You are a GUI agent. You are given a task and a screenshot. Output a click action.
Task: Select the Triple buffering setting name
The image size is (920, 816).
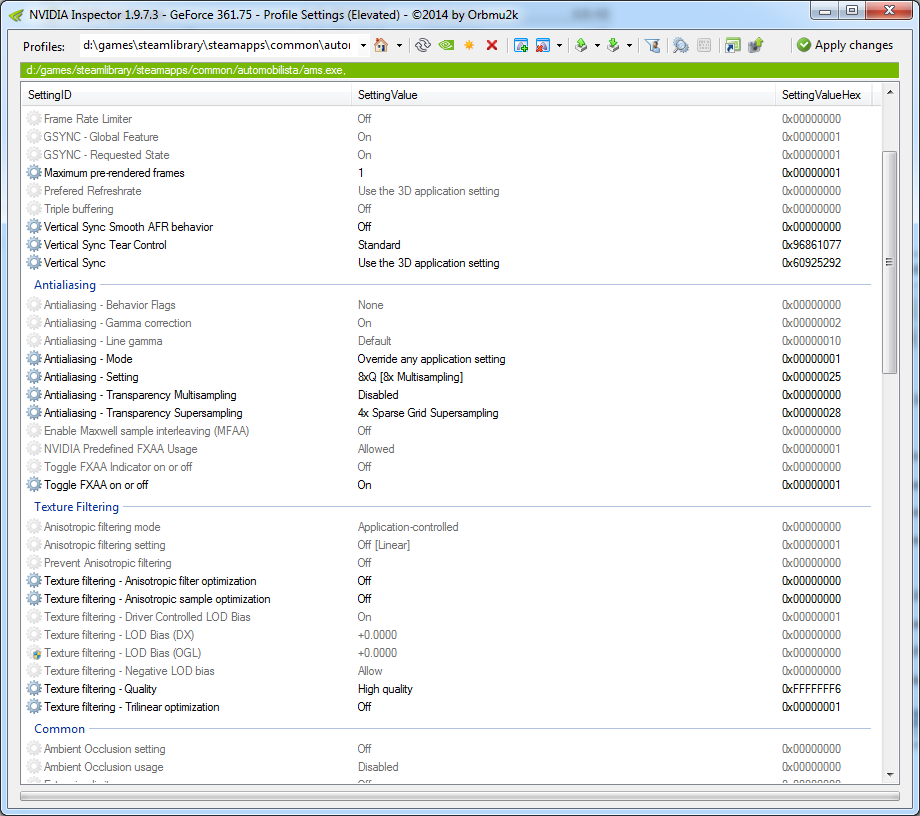(x=79, y=209)
